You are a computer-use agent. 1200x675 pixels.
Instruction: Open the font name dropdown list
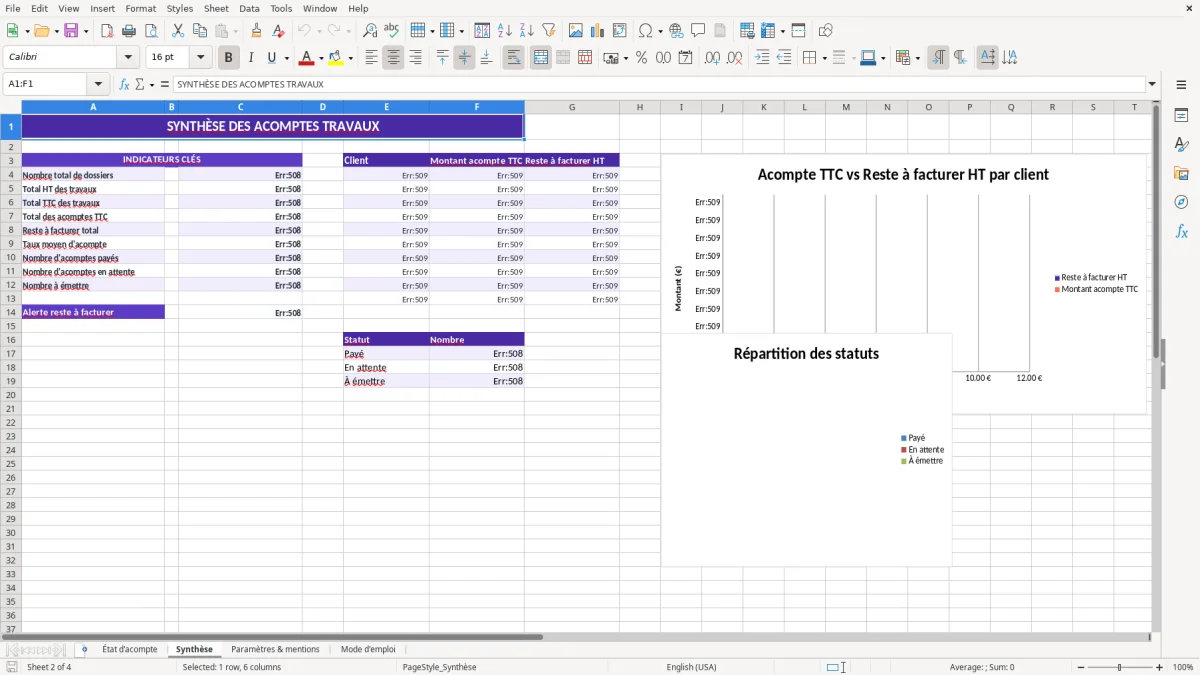(x=128, y=58)
